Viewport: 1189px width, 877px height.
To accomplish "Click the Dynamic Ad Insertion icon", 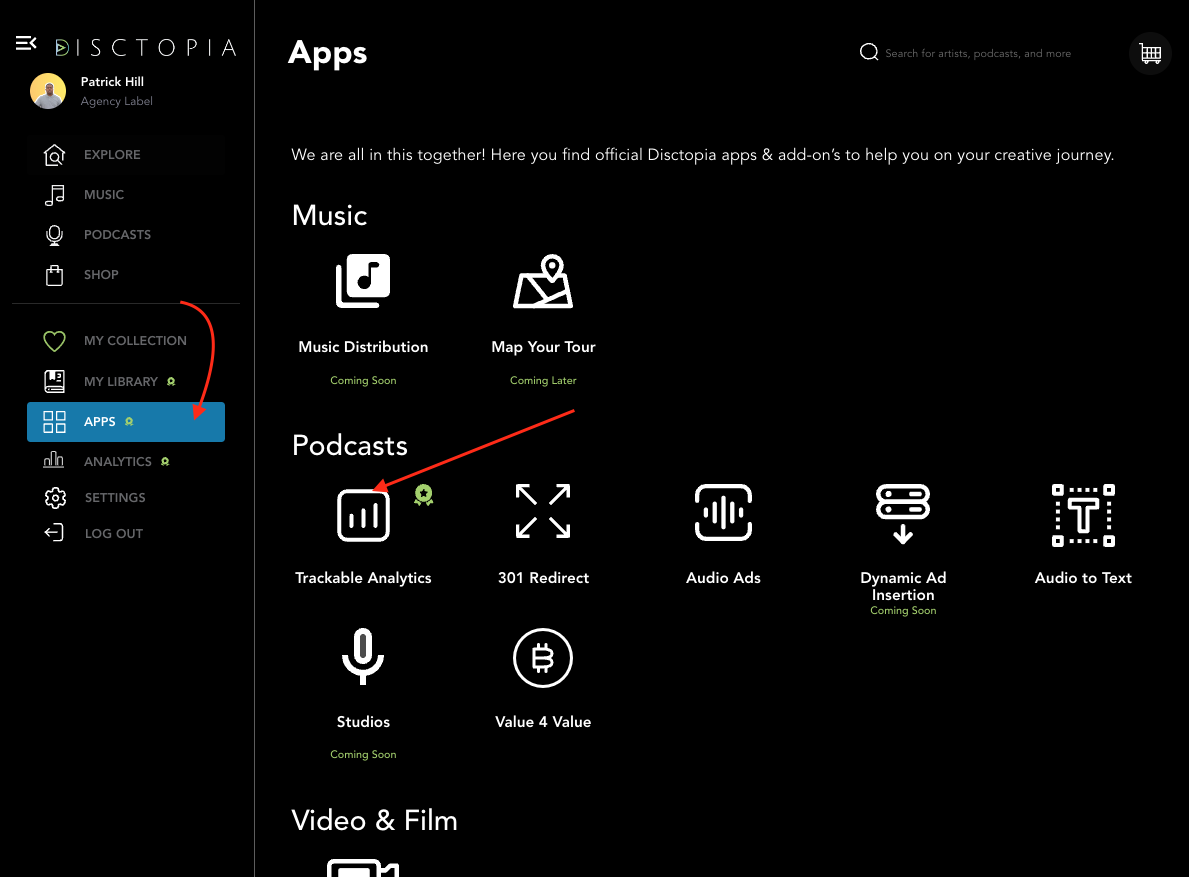I will click(x=903, y=514).
